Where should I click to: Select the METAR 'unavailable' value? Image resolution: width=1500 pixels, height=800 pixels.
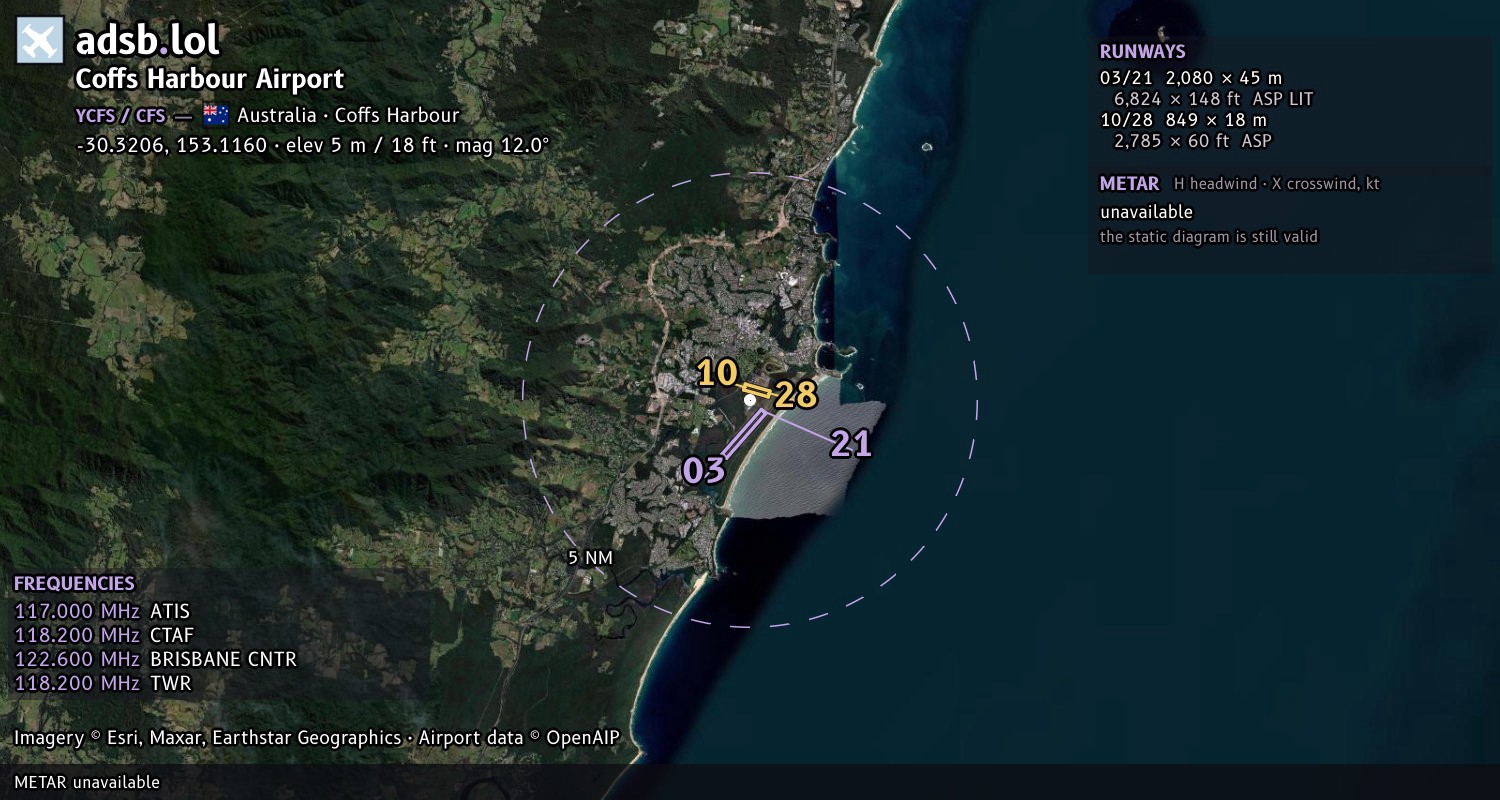[1146, 212]
